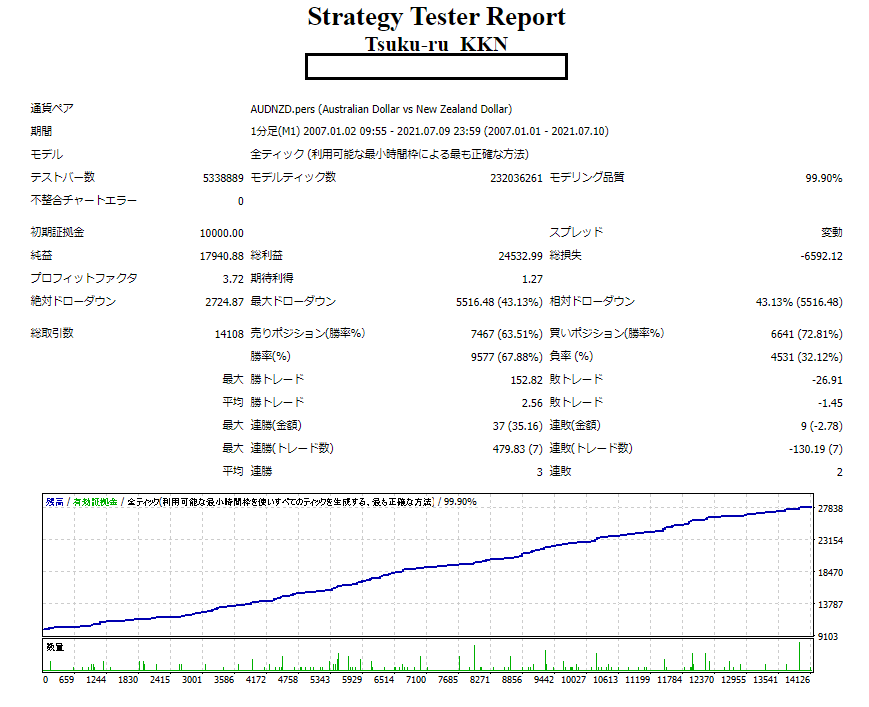Click the model ticks value 232036261
Image resolution: width=869 pixels, height=707 pixels.
tap(516, 178)
